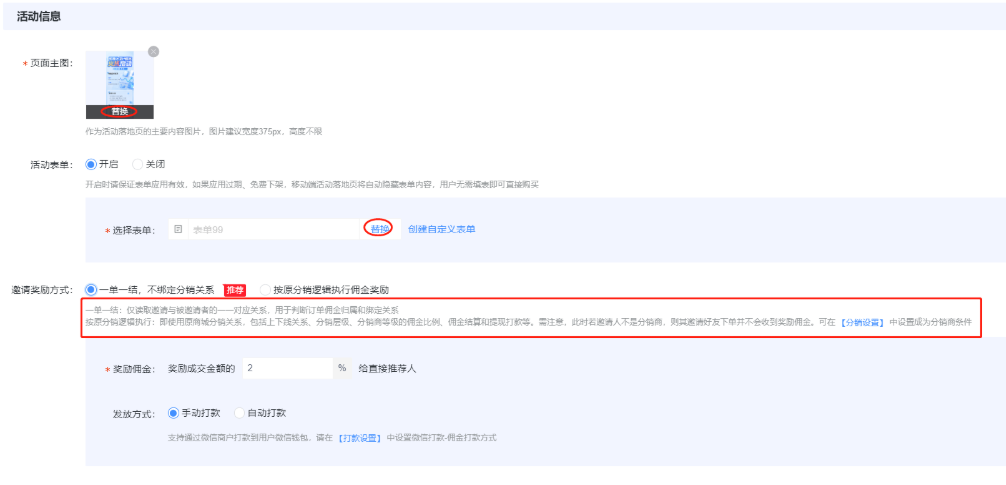This screenshot has height=485, width=1006.
Task: Click the 奖励佣金 percentage input field
Action: pos(285,368)
